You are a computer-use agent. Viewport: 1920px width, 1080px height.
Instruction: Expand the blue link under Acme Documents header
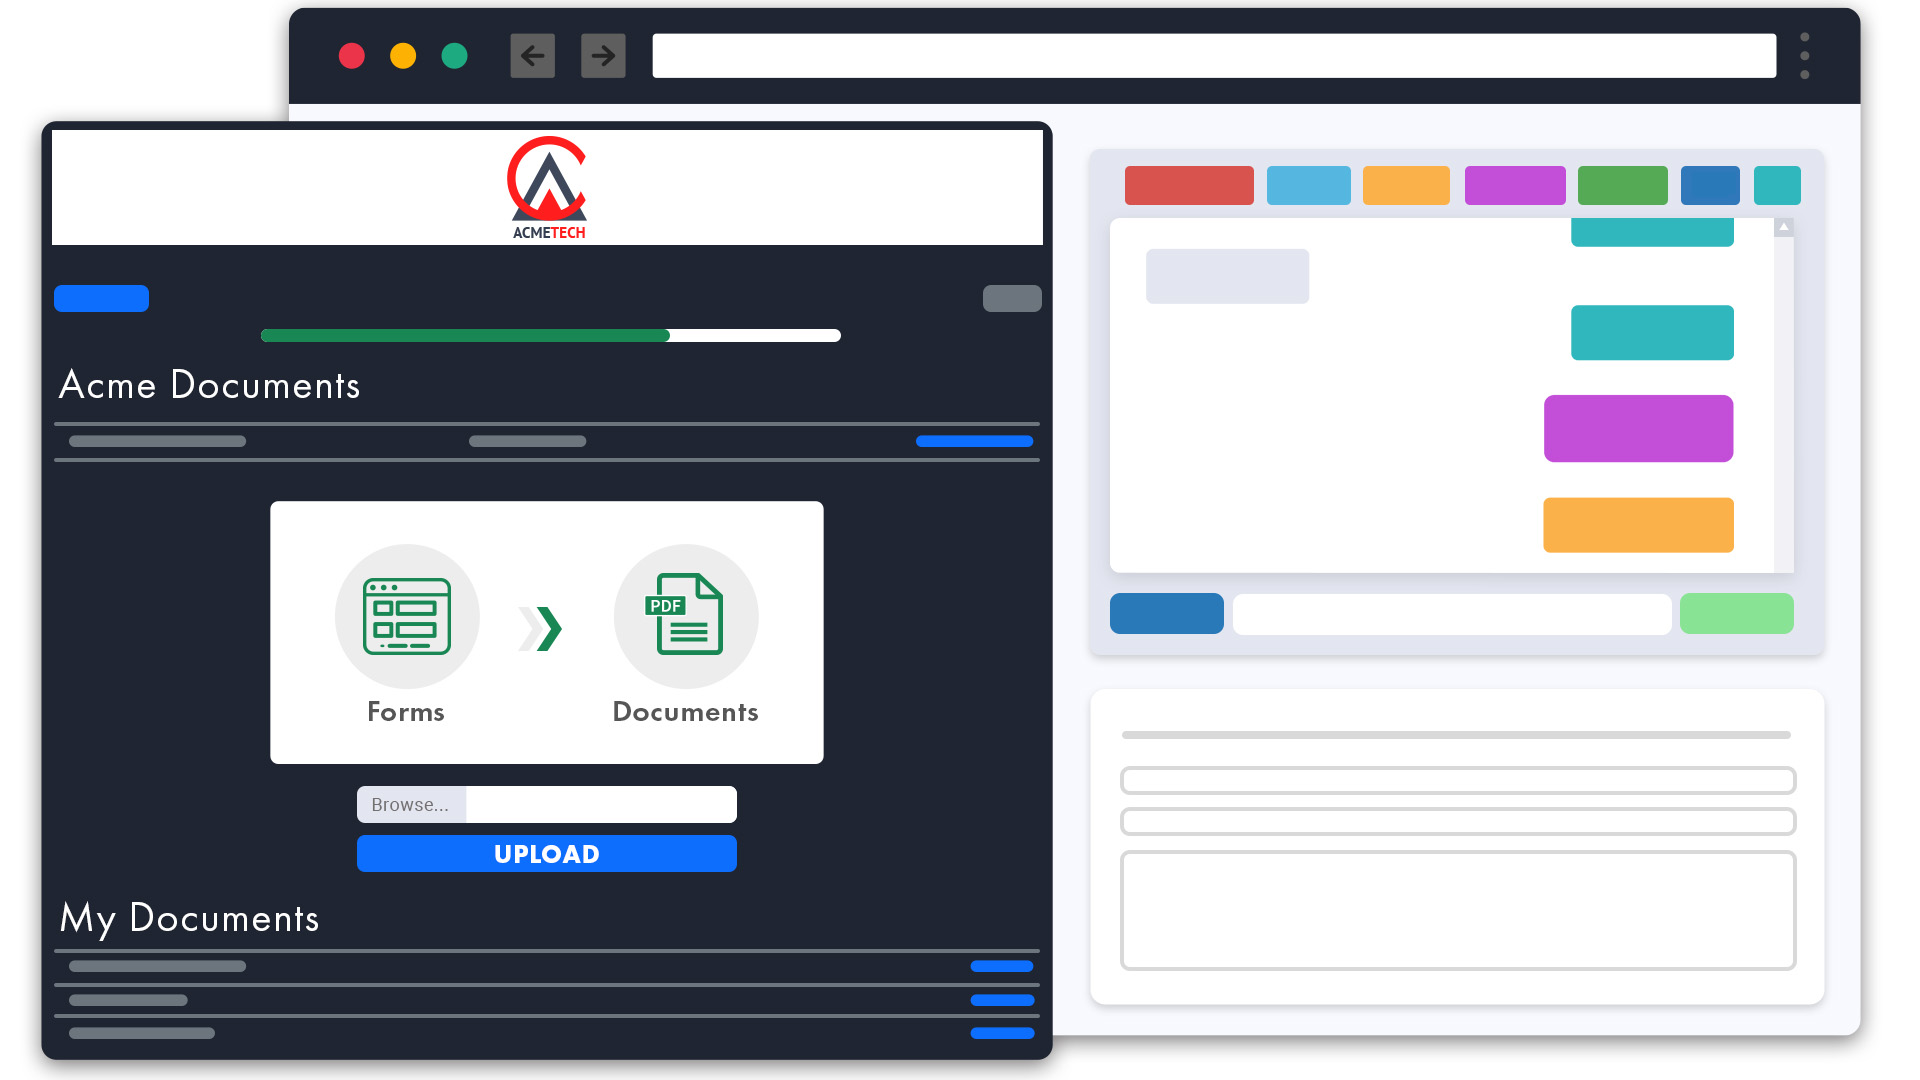[x=973, y=441]
